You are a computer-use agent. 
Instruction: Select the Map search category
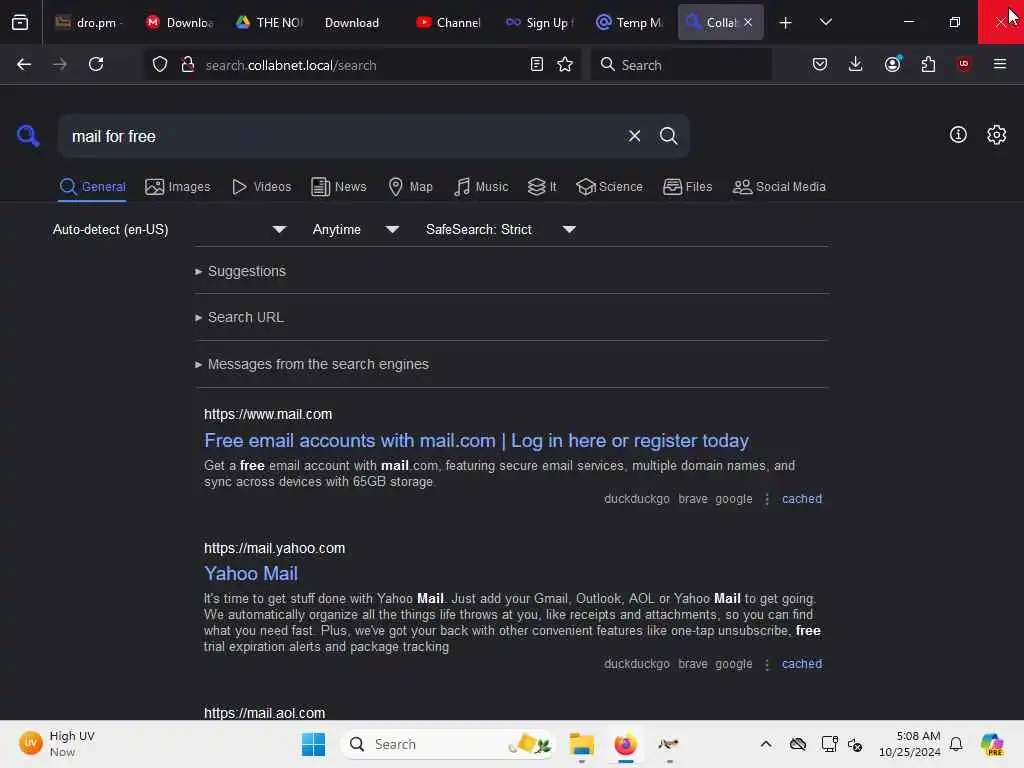point(410,187)
